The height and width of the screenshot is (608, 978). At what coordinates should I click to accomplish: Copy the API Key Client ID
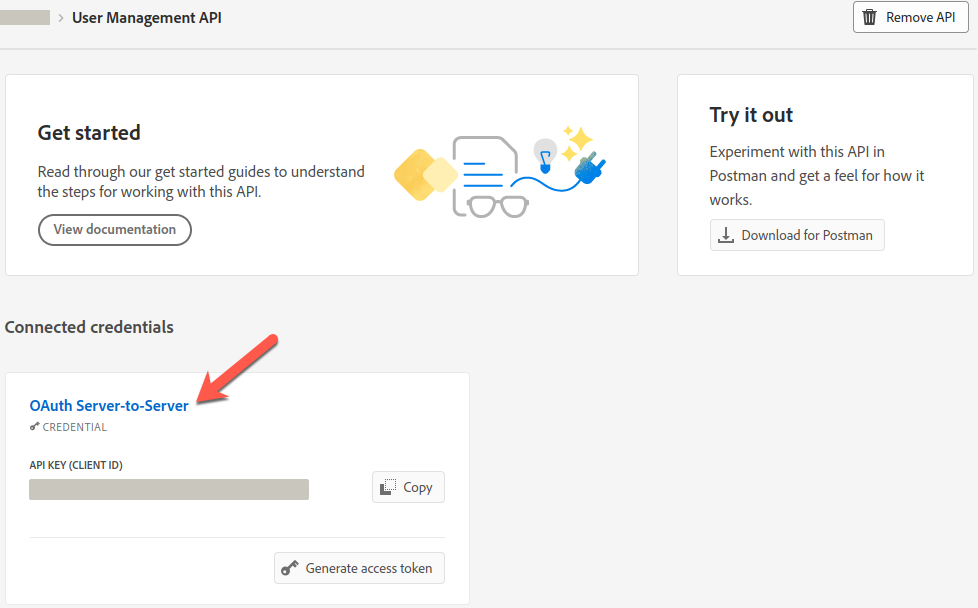point(408,487)
